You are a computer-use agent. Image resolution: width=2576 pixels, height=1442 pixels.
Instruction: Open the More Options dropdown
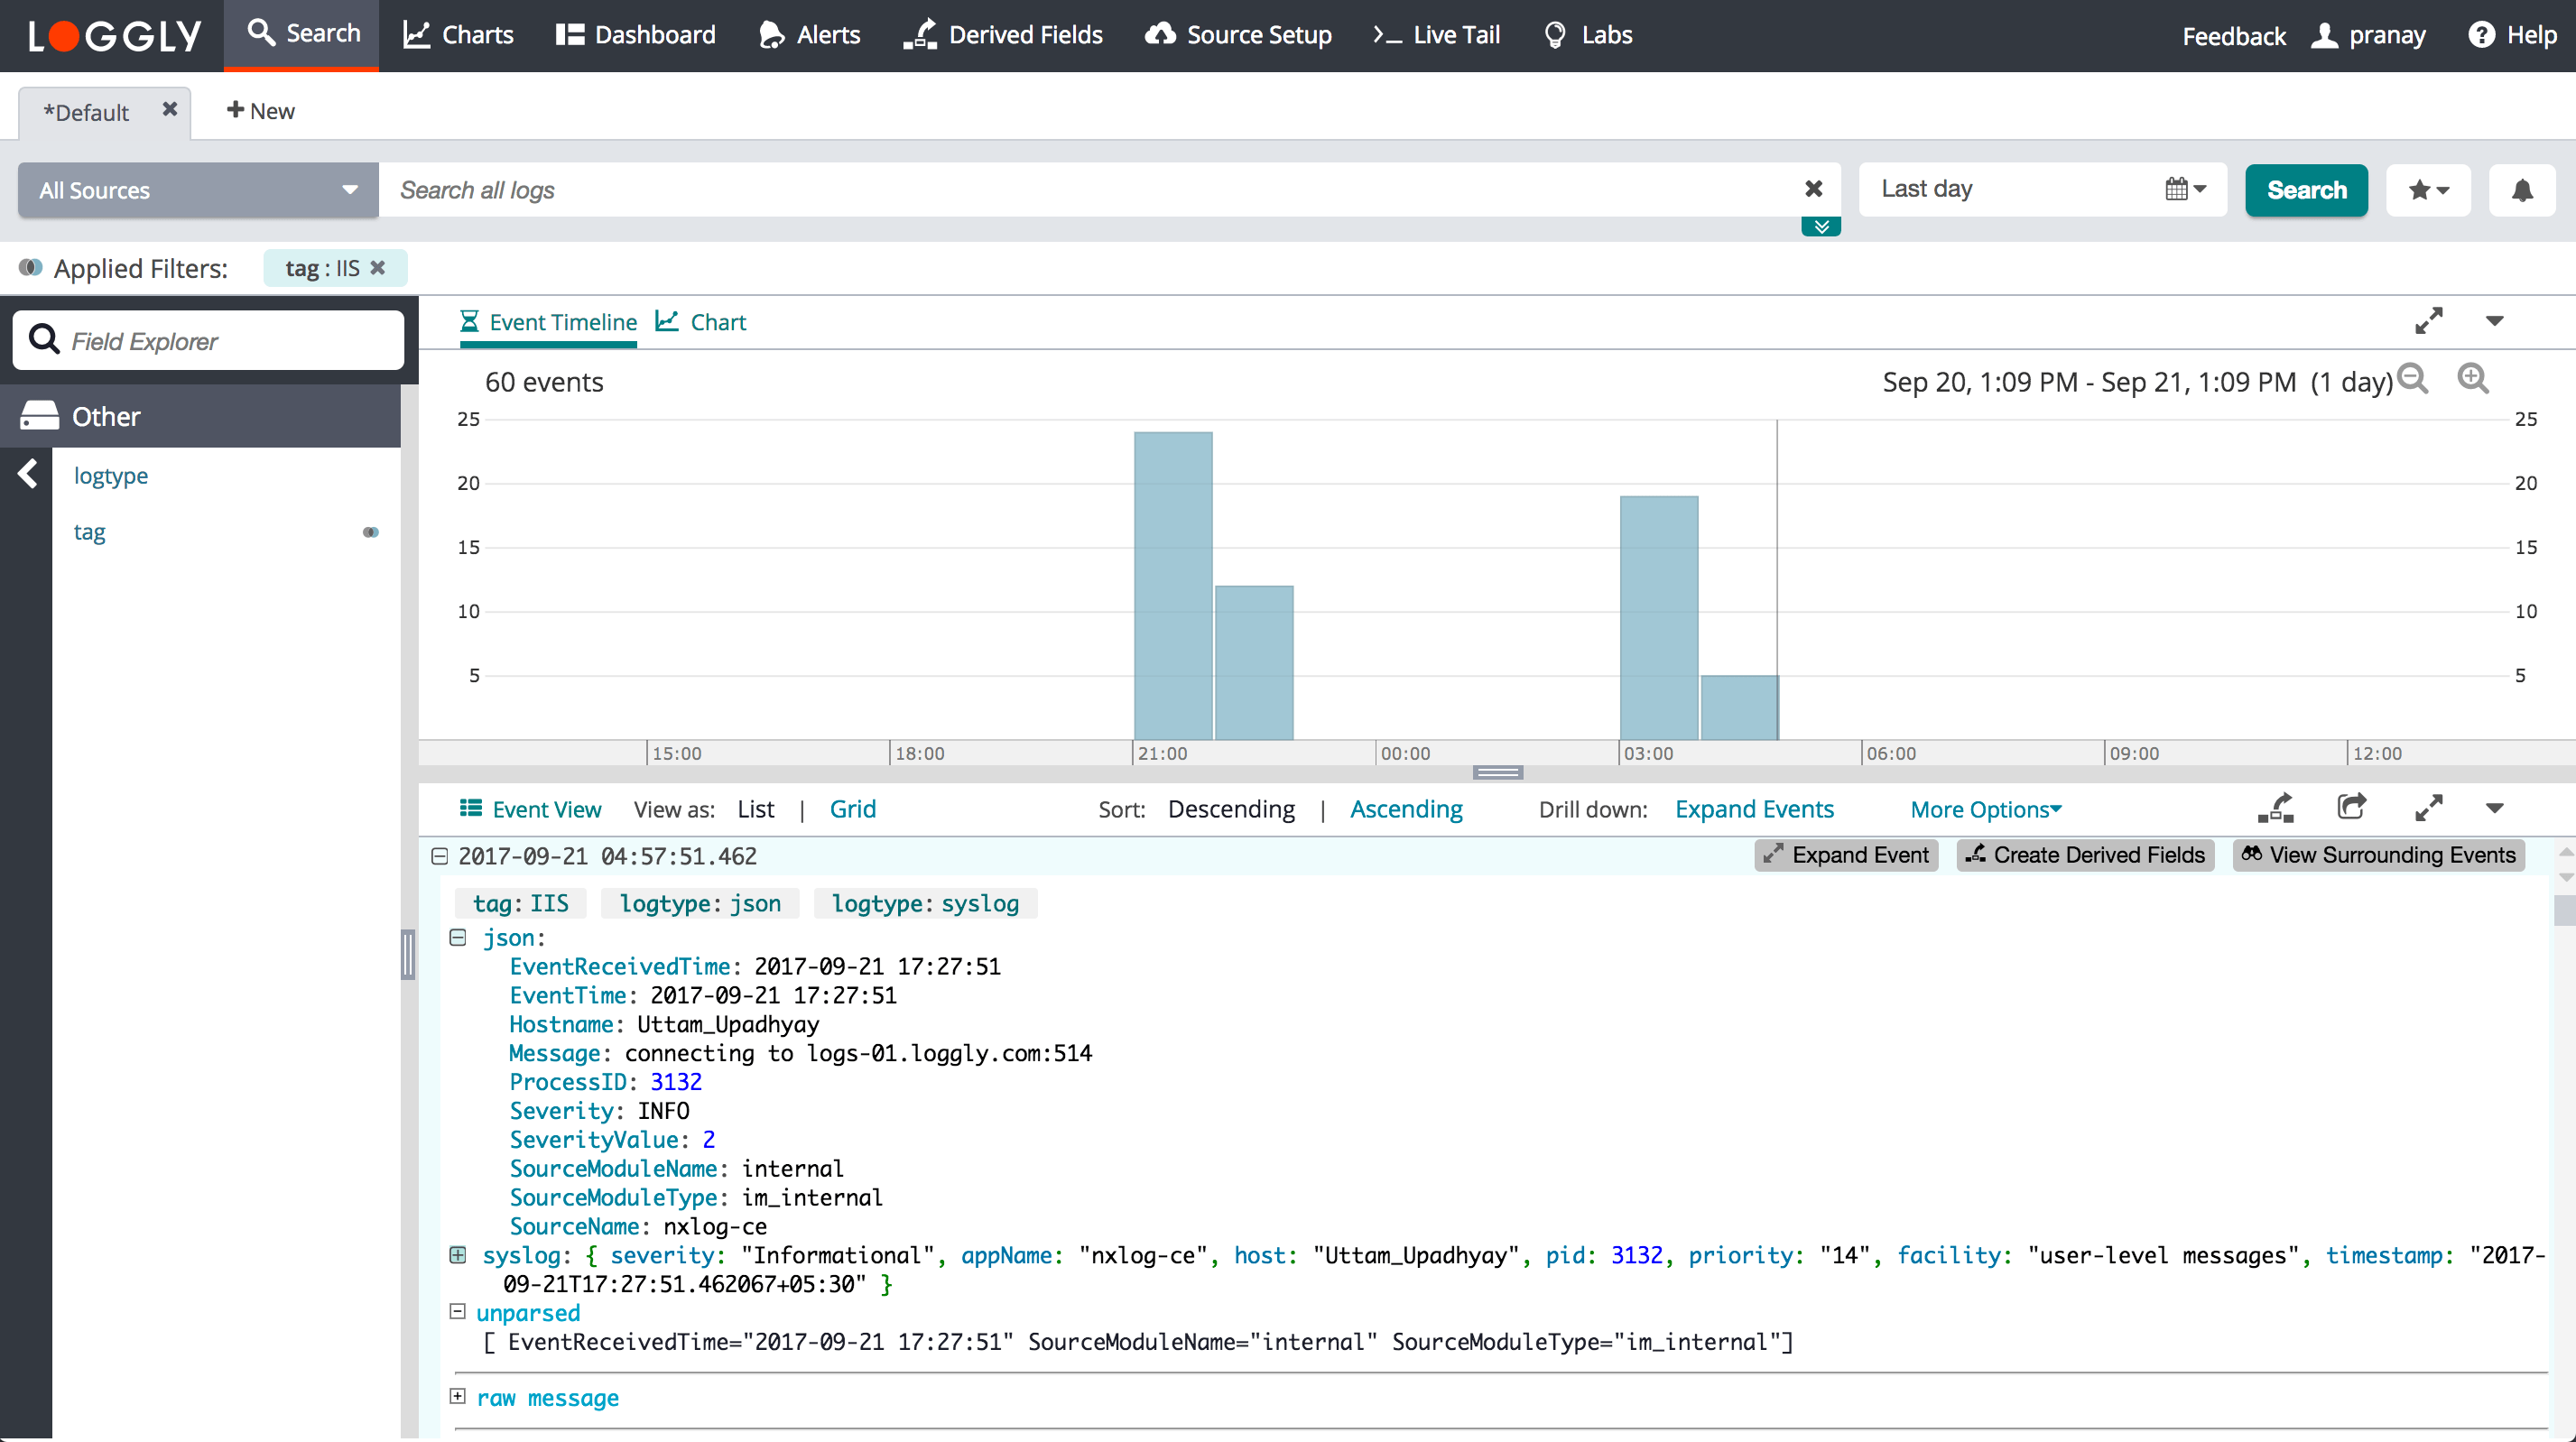(x=1985, y=809)
